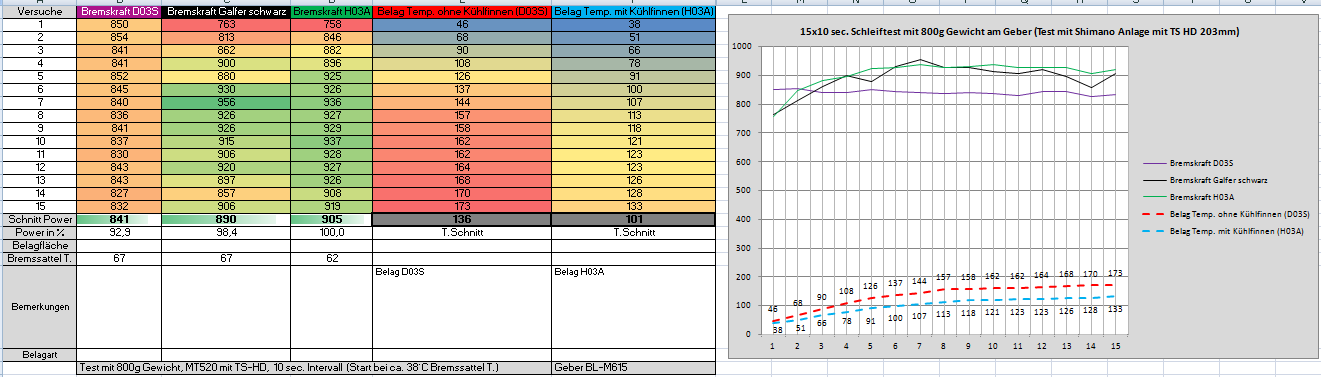
Task: Click table cell with value 827
Action: 118,193
